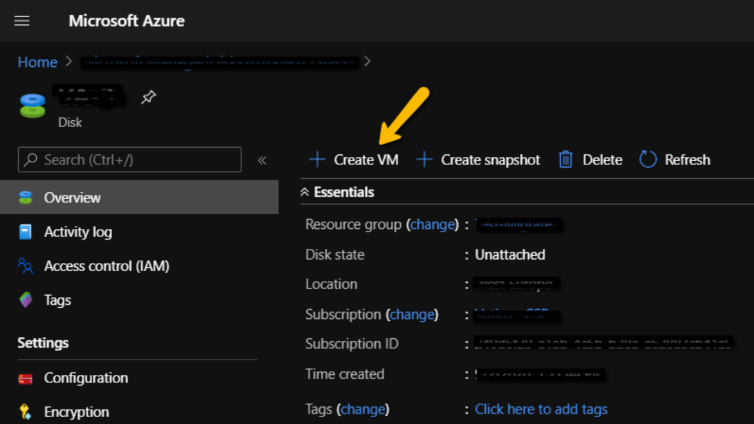Image resolution: width=754 pixels, height=424 pixels.
Task: Open the blurred subscription name link
Action: click(x=516, y=315)
